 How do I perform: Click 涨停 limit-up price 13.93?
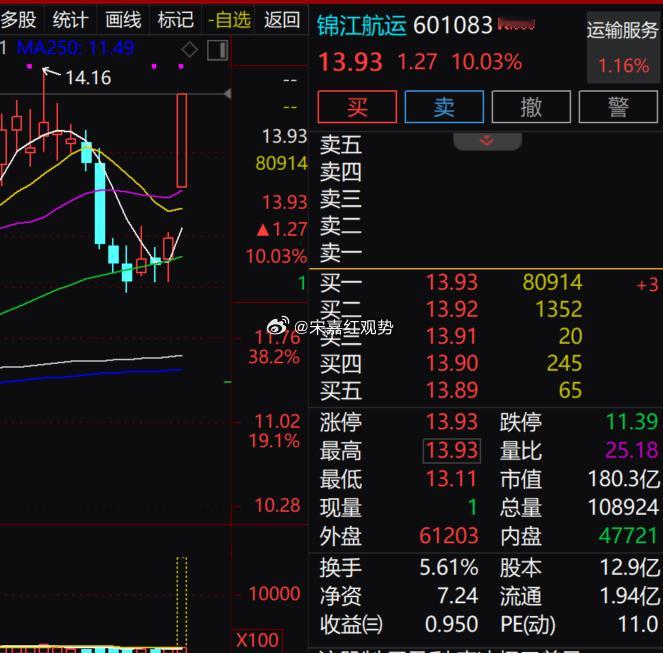[x=452, y=422]
